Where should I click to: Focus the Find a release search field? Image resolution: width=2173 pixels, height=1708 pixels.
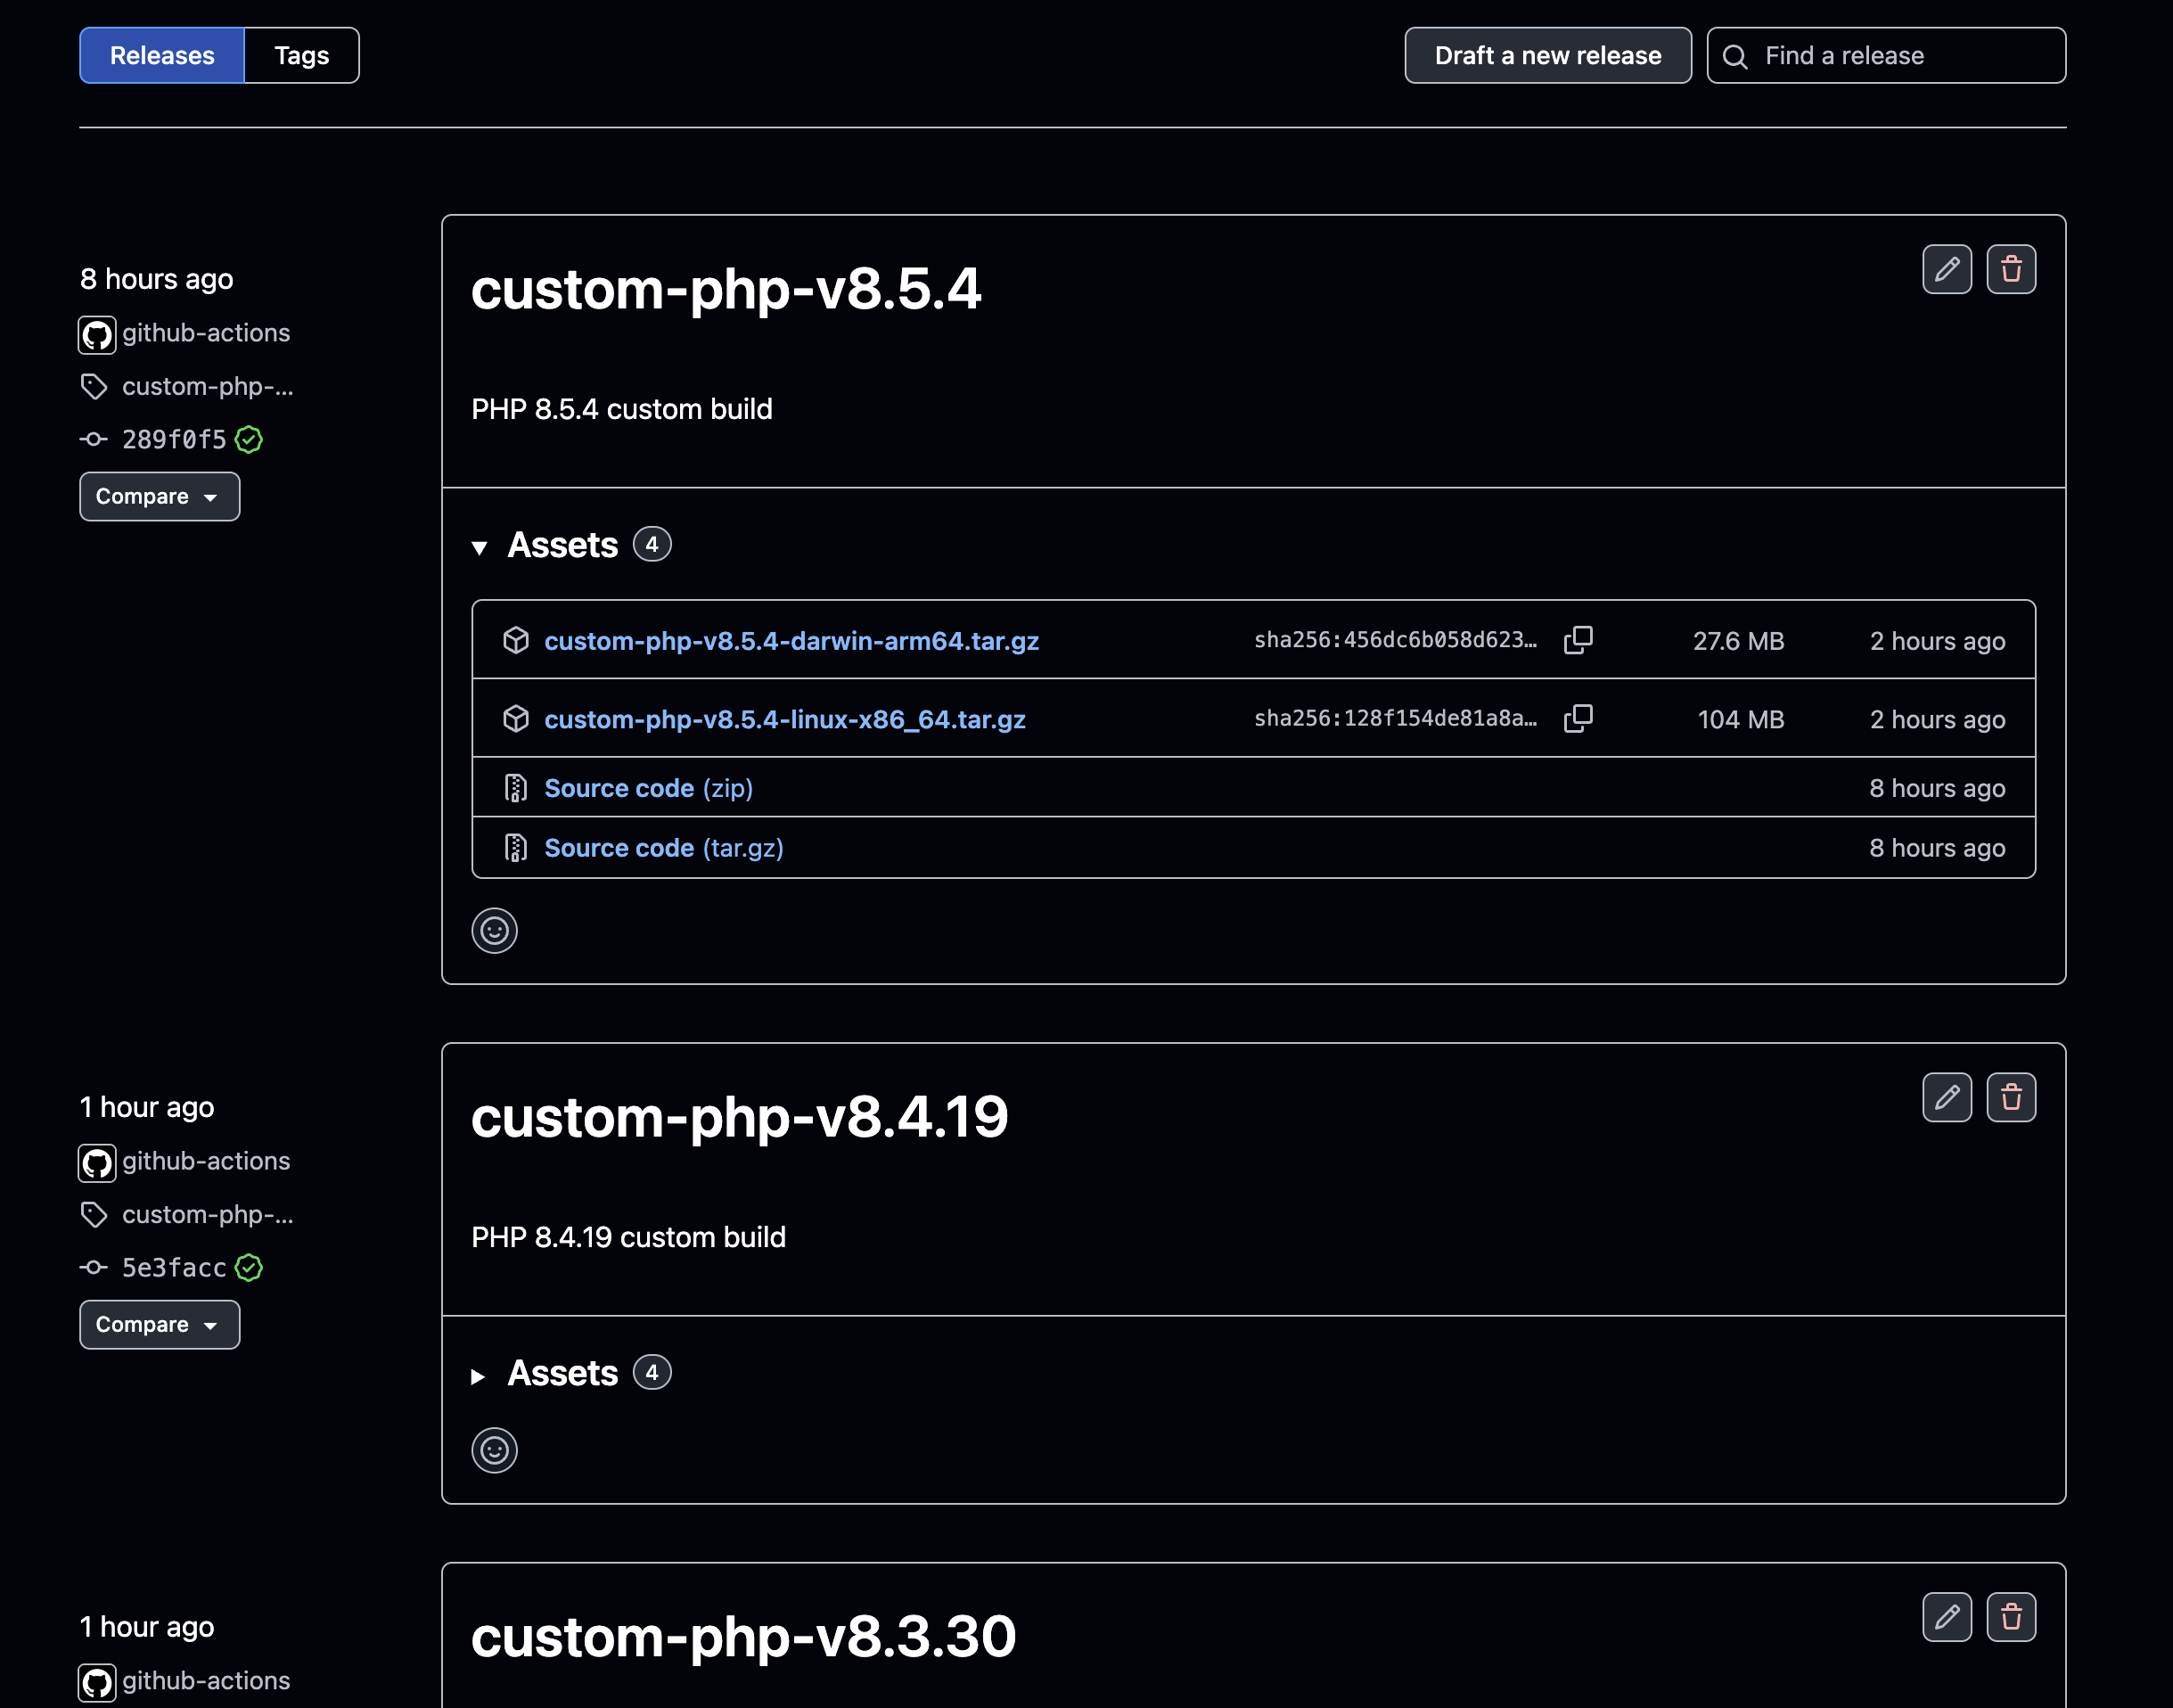click(x=1900, y=55)
